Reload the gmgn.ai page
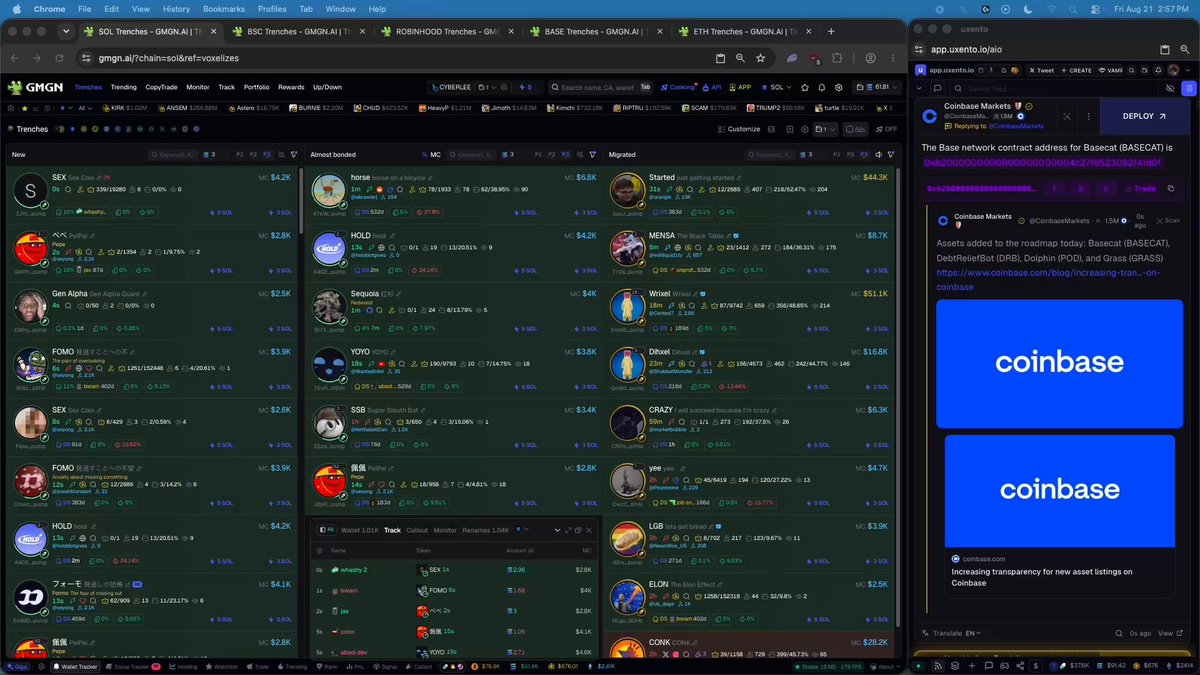1200x675 pixels. 60,58
